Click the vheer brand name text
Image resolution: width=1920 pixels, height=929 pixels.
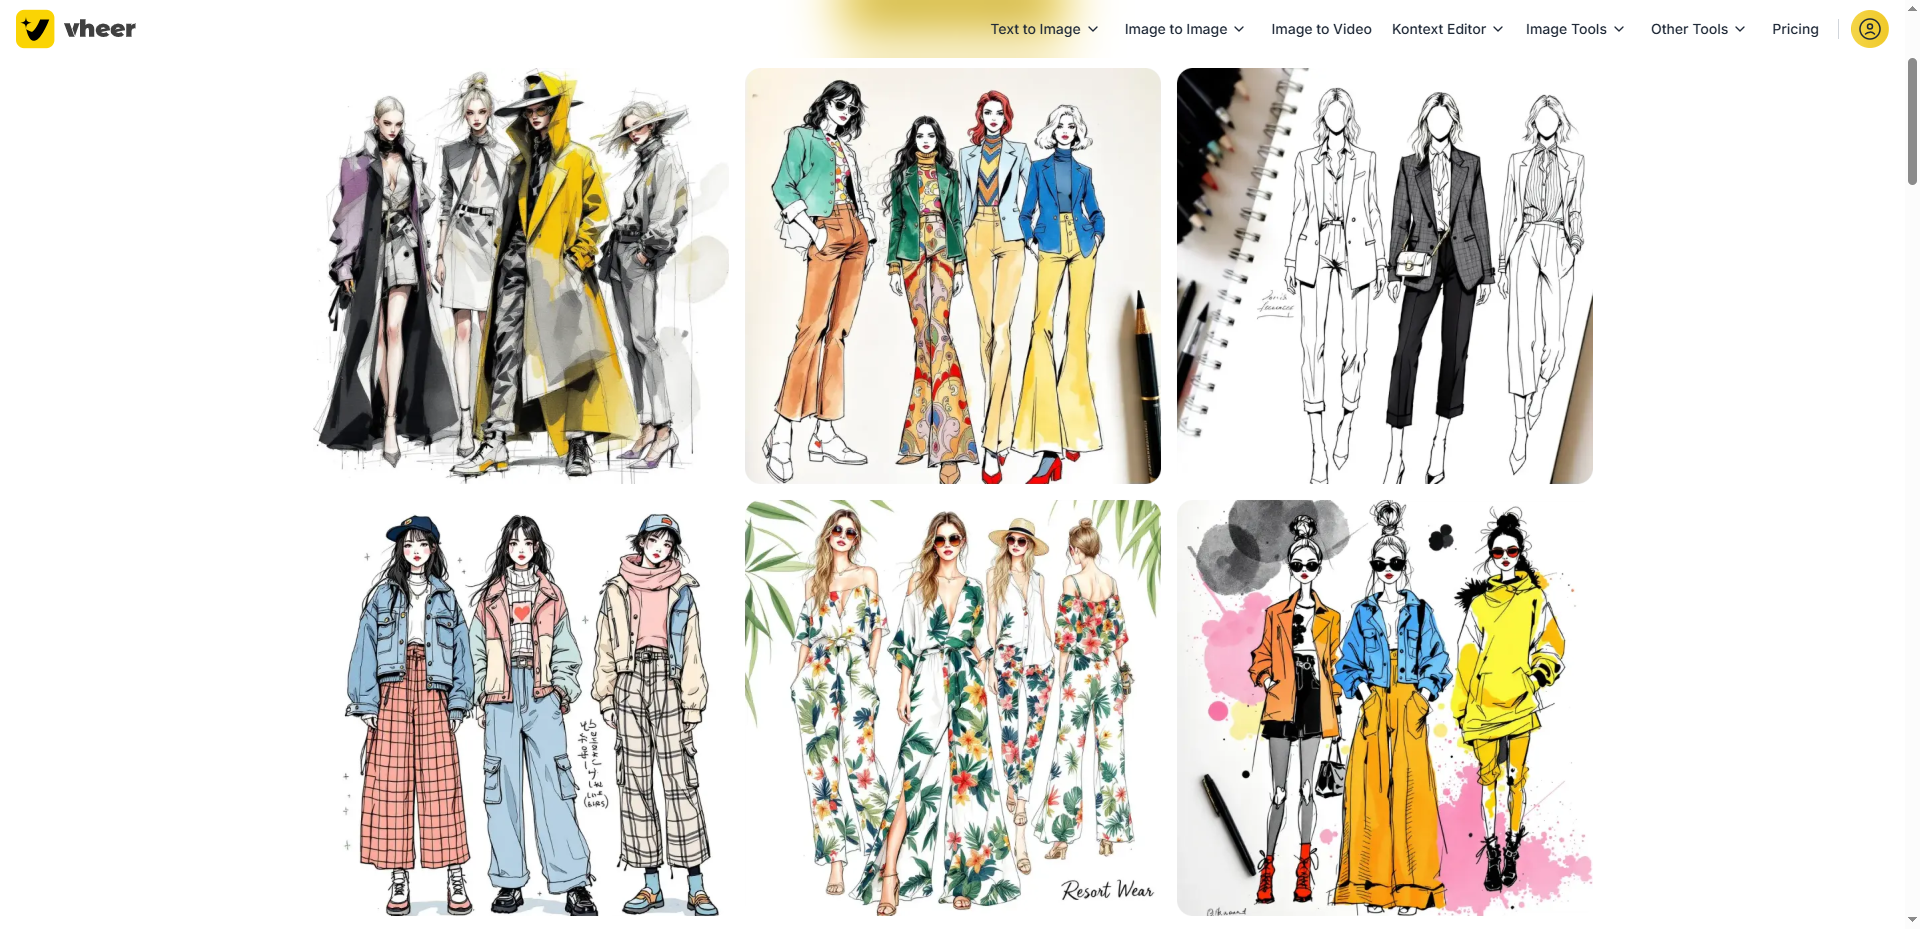click(x=100, y=29)
